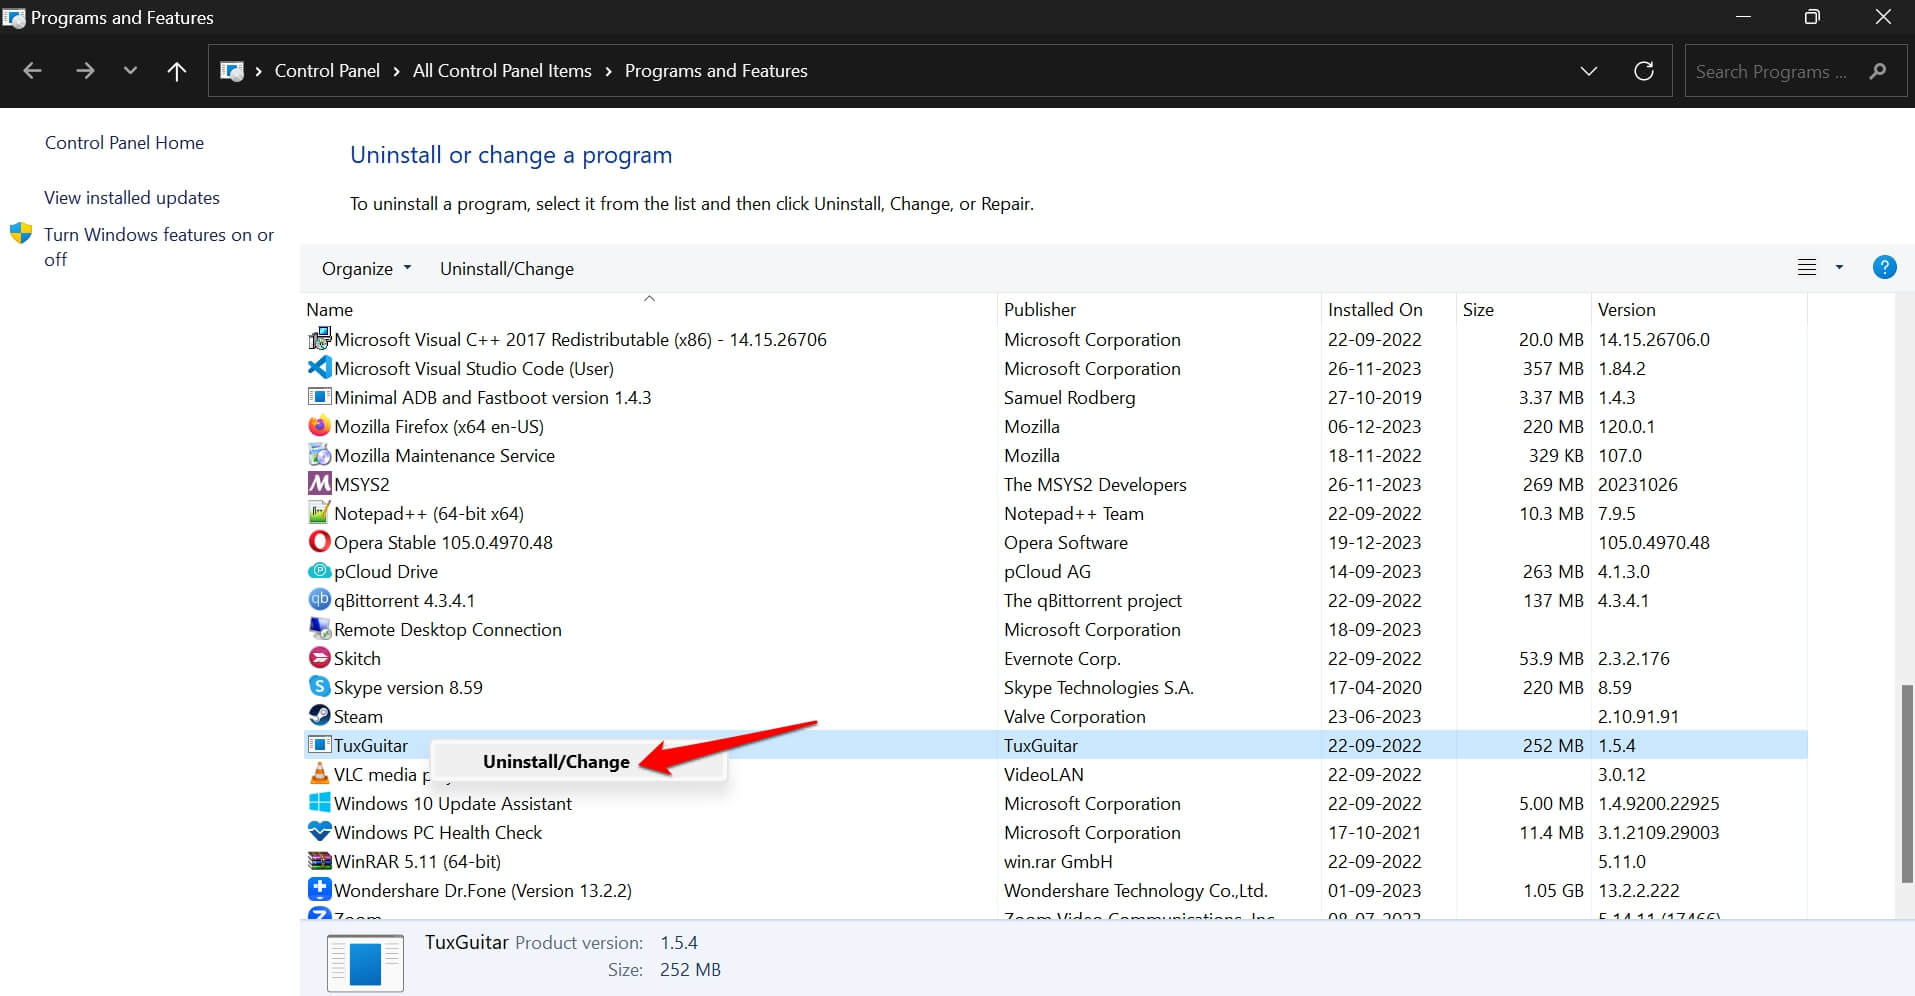Go up one folder level
1915x996 pixels.
(176, 71)
